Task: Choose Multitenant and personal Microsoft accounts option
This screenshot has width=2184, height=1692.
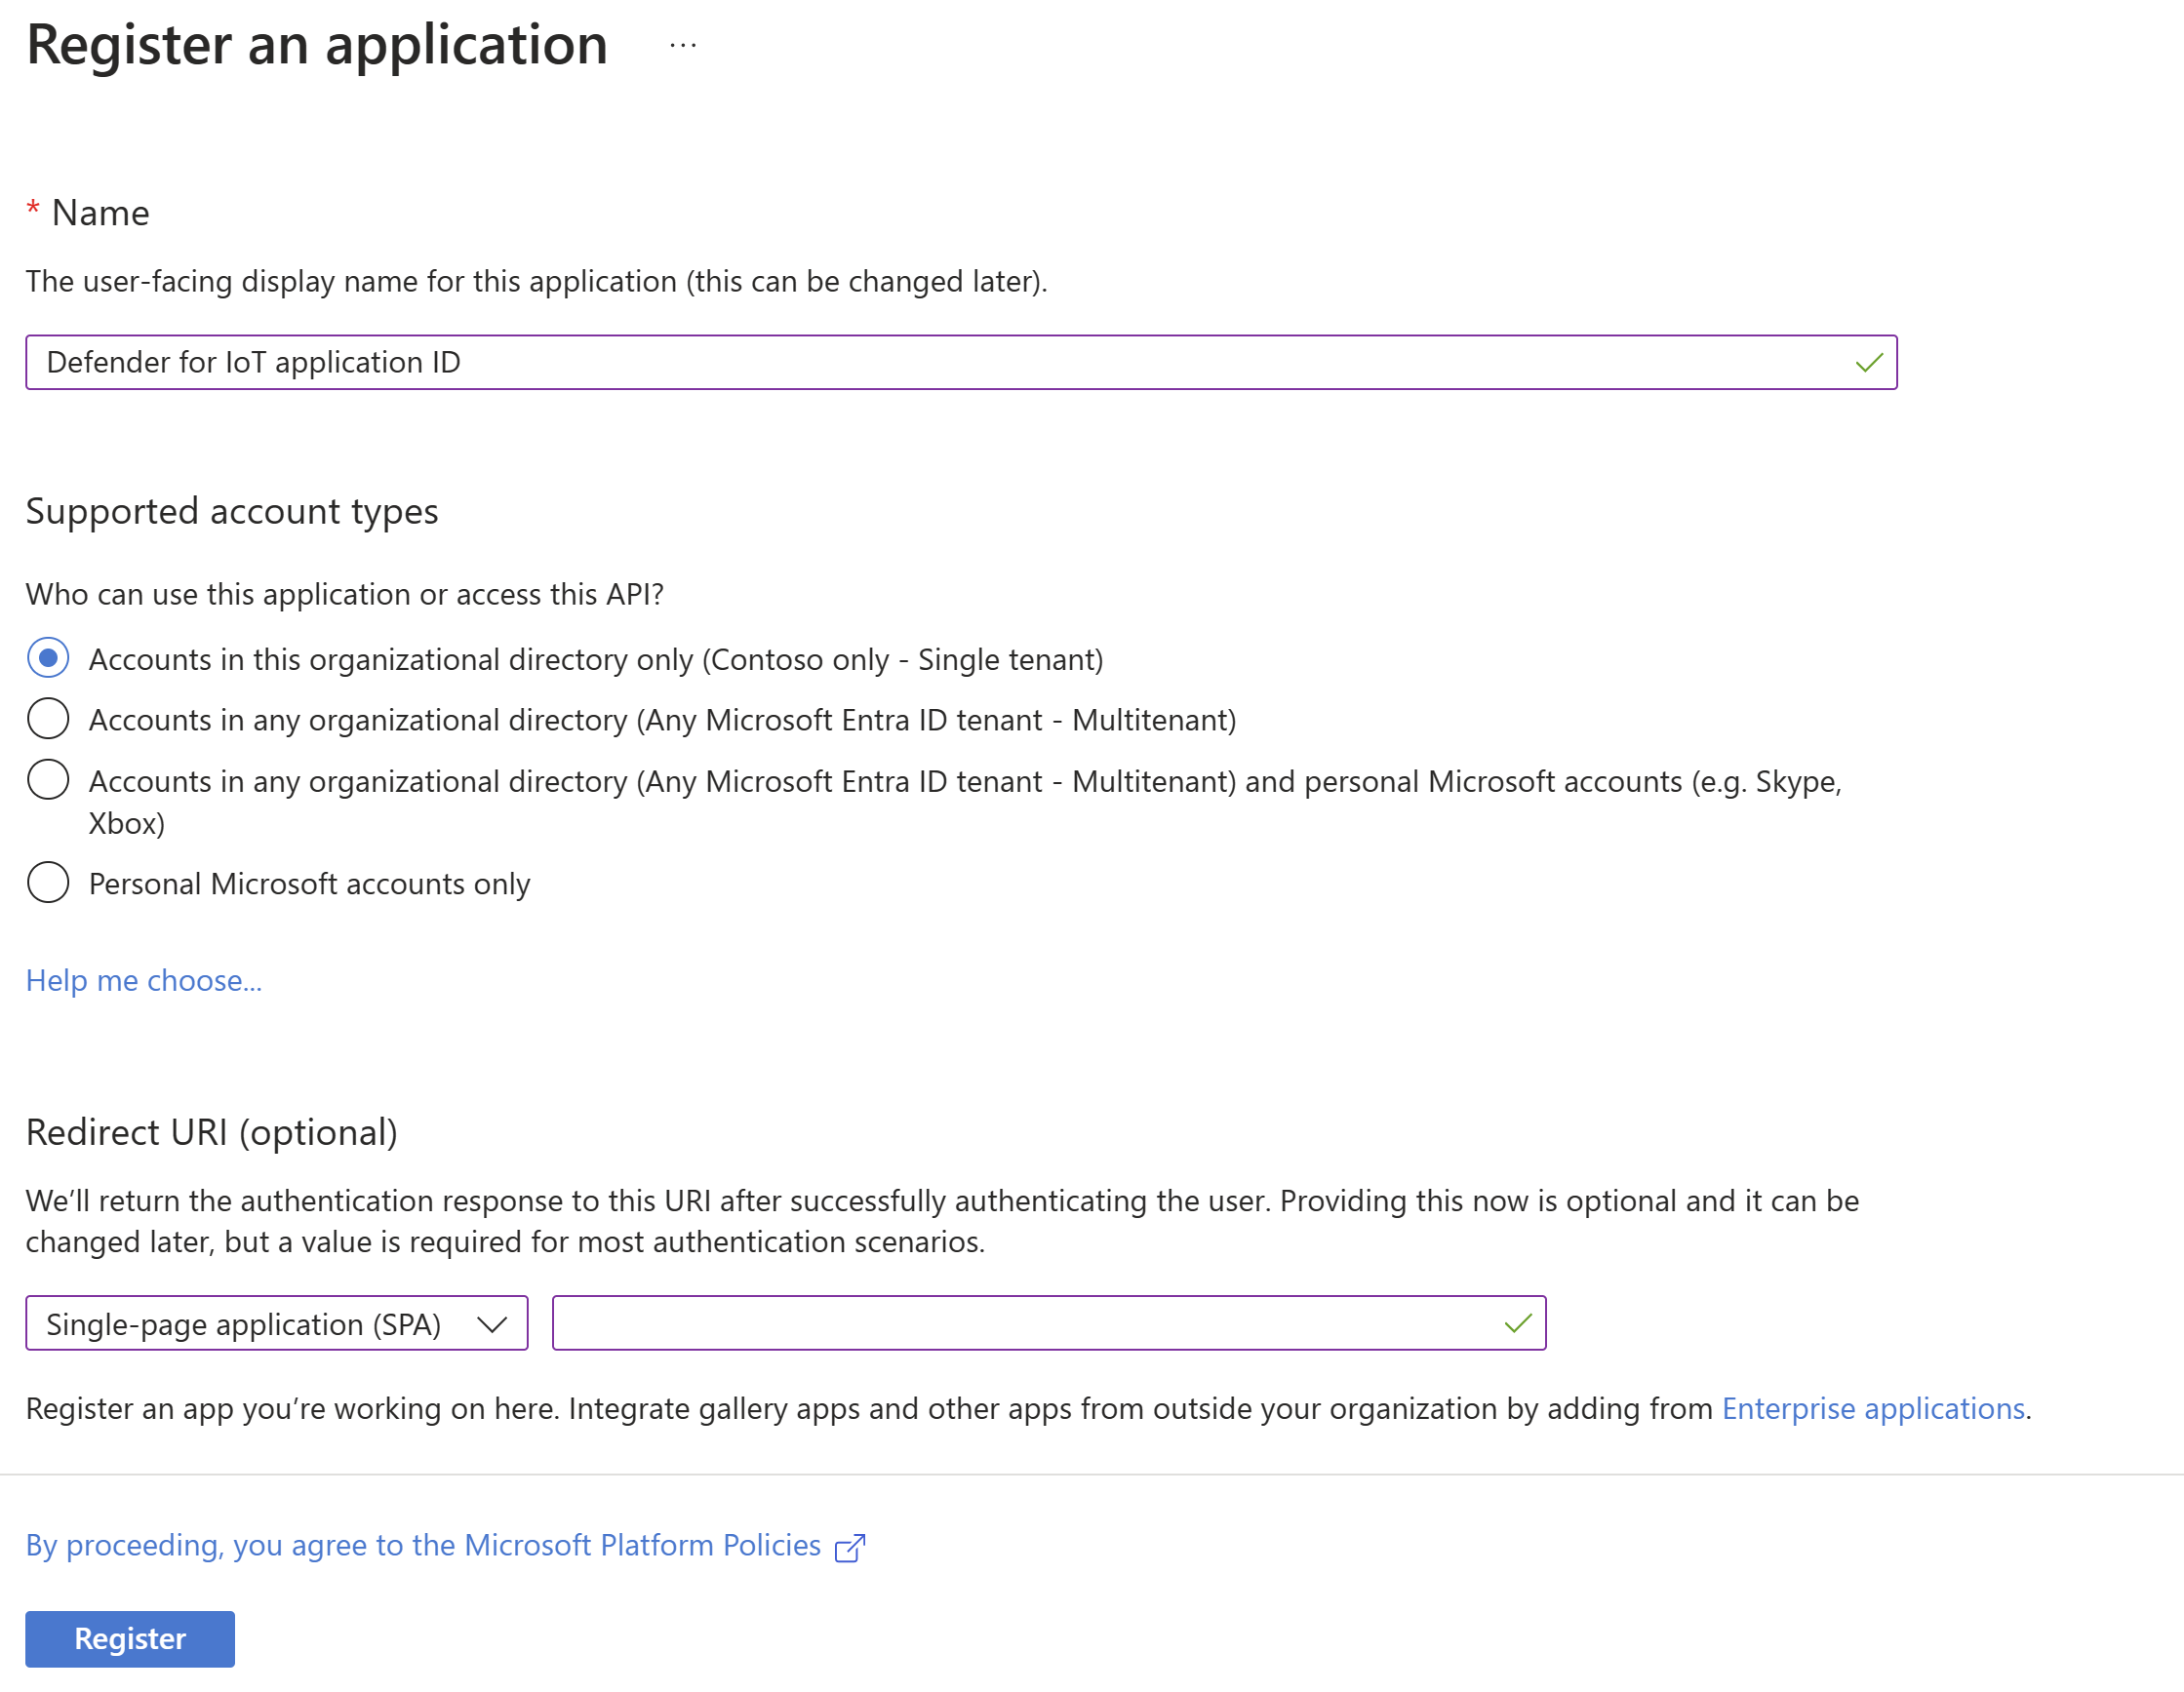Action: (48, 780)
